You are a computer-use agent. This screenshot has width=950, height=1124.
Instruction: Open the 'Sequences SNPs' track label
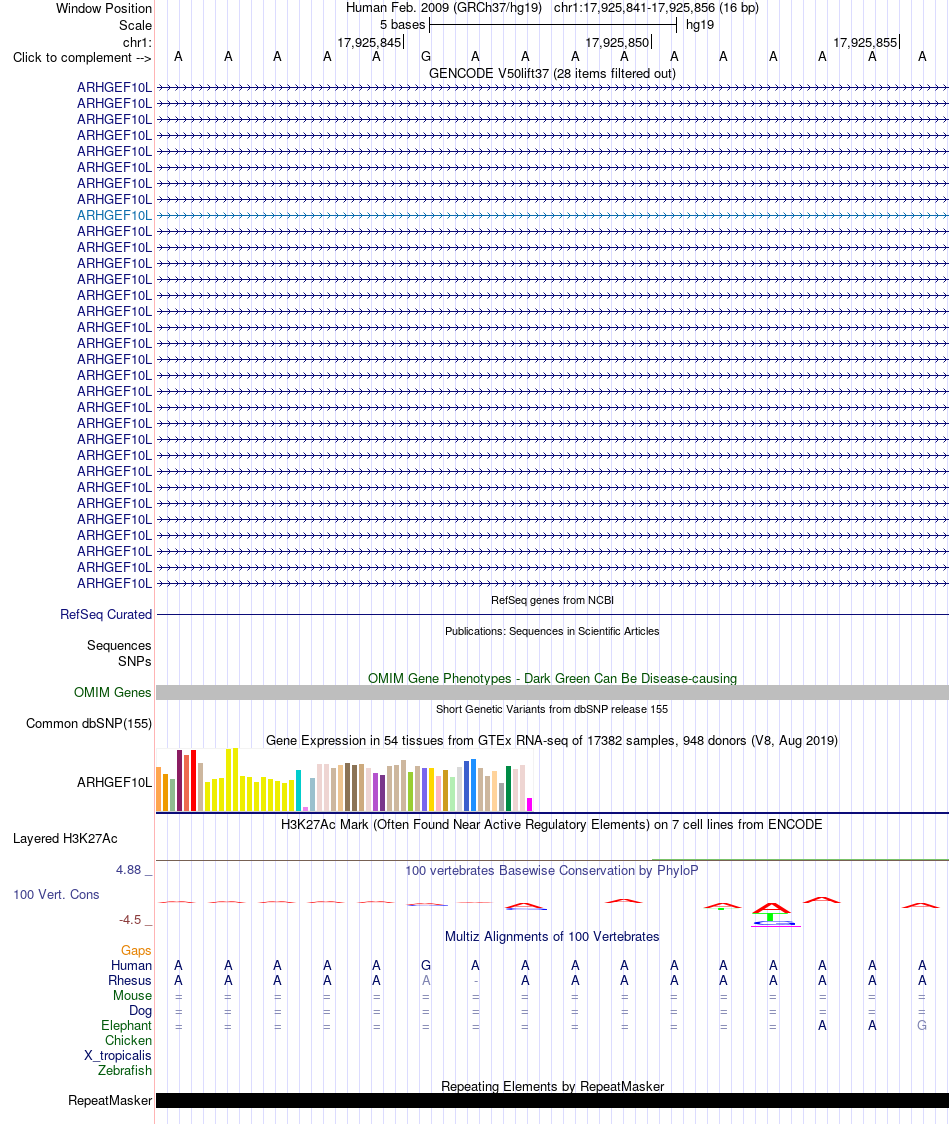(x=119, y=653)
